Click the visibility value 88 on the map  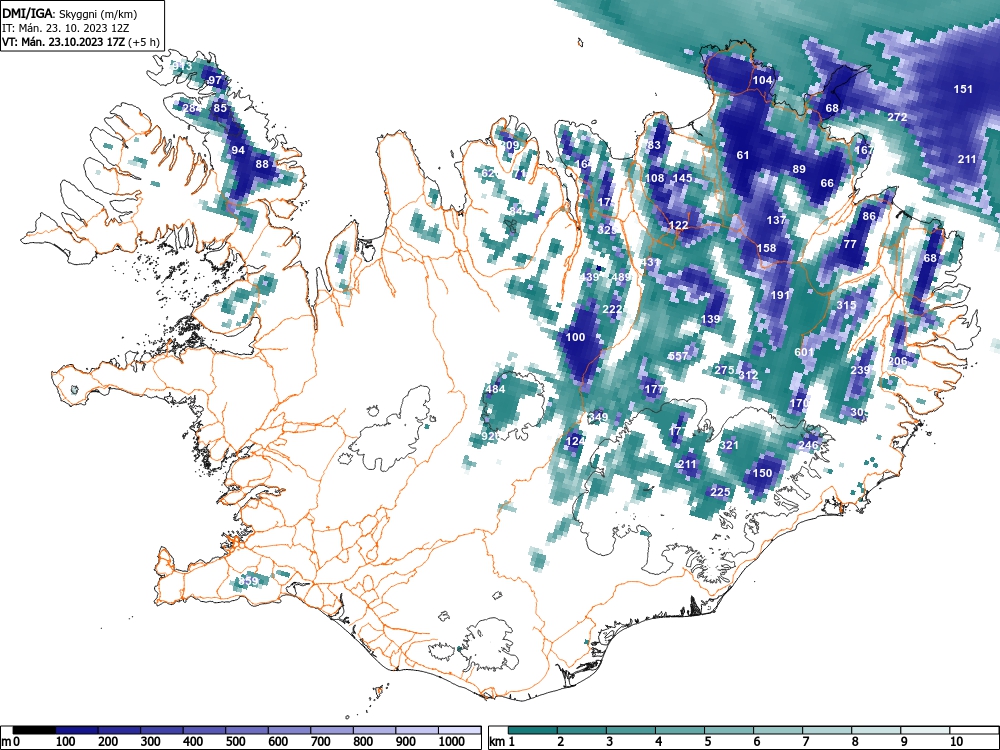262,163
